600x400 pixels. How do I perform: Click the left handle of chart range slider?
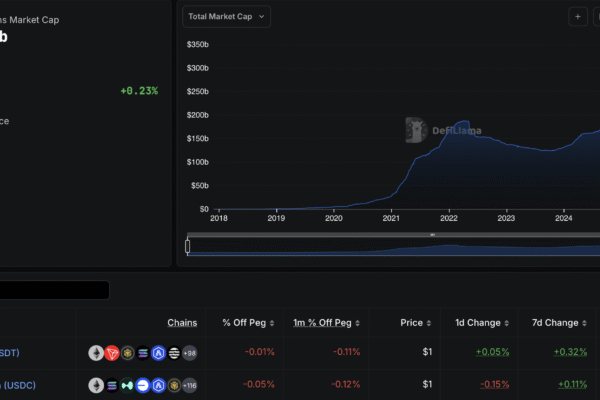click(x=187, y=246)
